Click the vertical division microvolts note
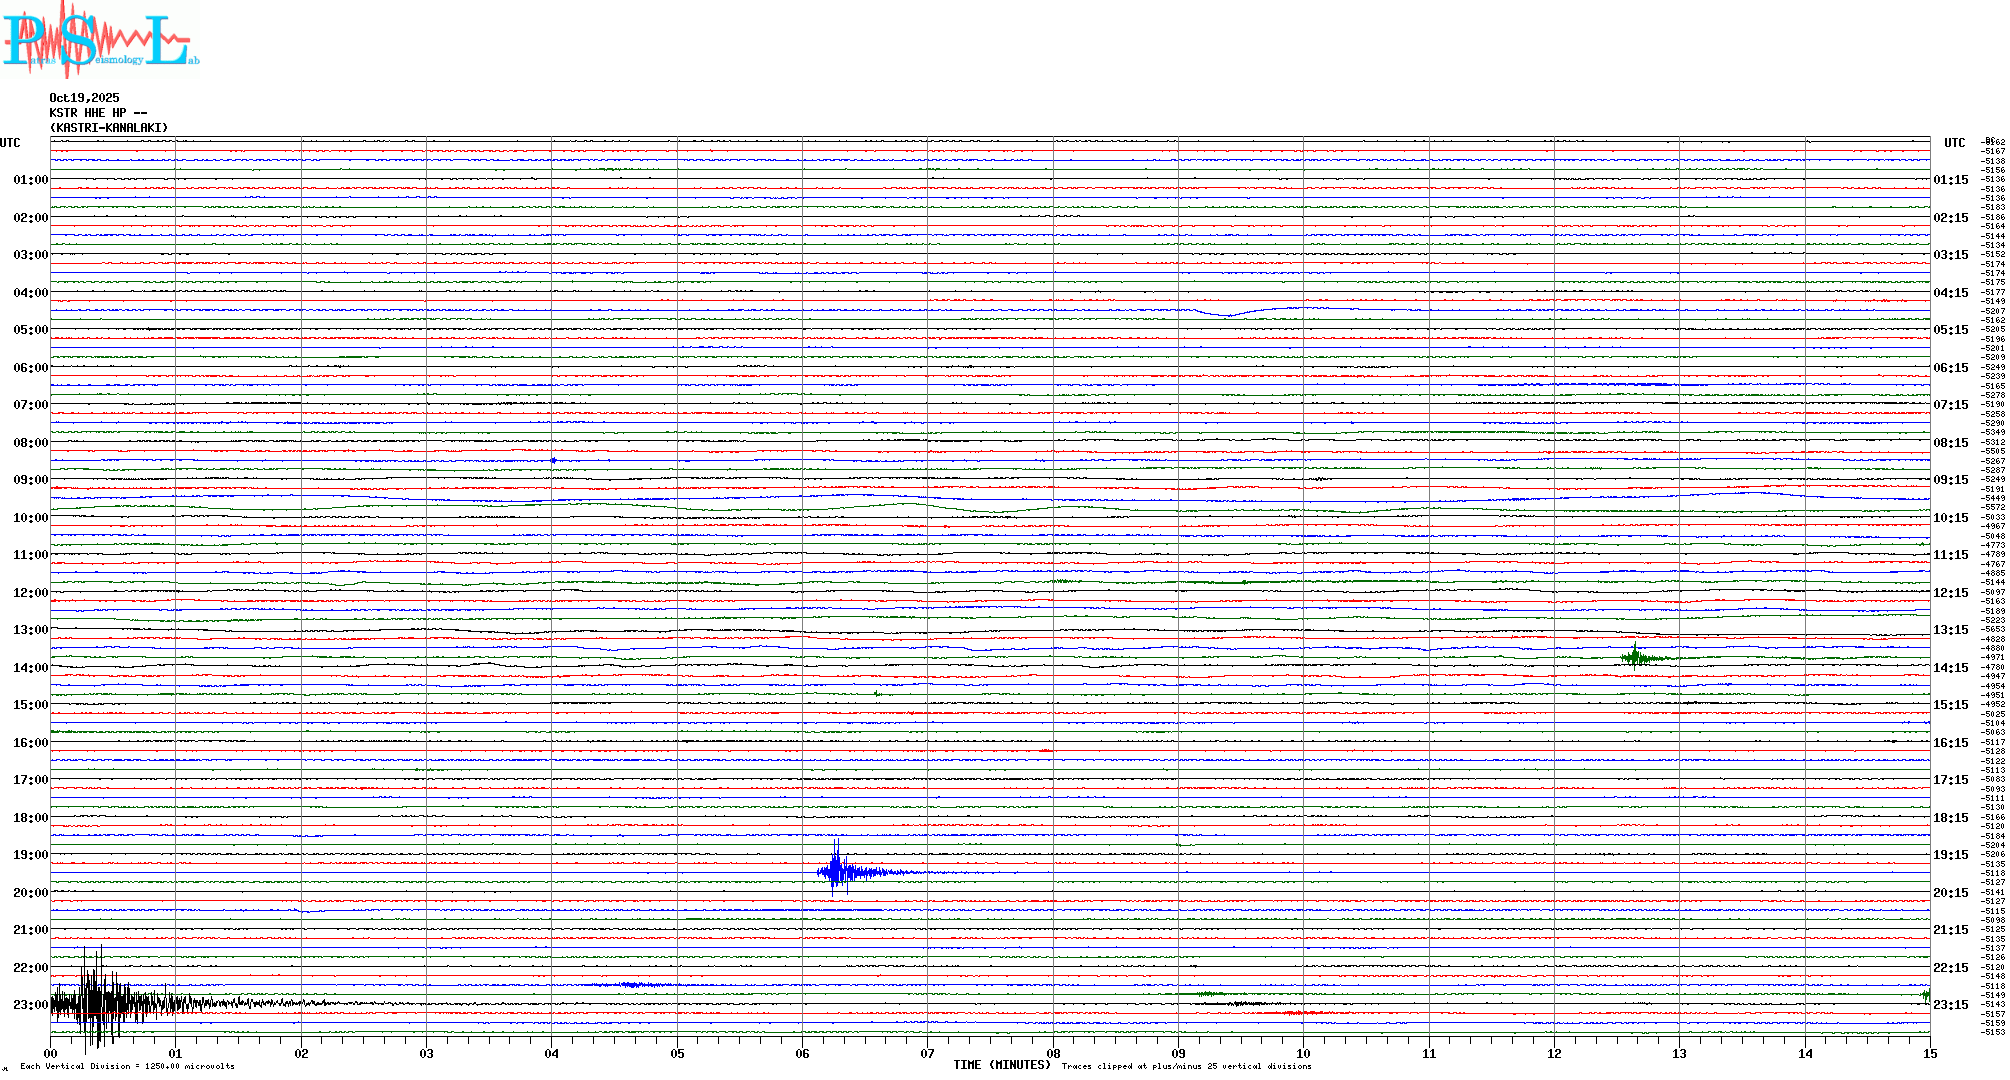 click(127, 1066)
